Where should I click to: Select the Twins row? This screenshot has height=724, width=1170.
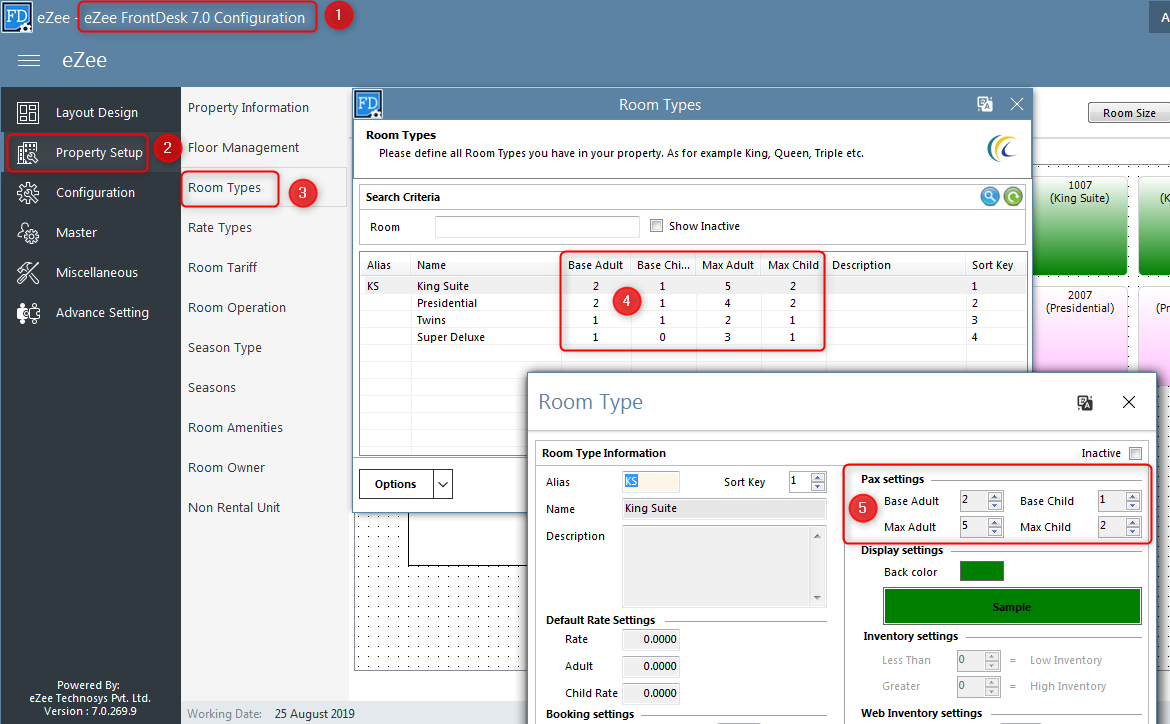click(x=693, y=320)
